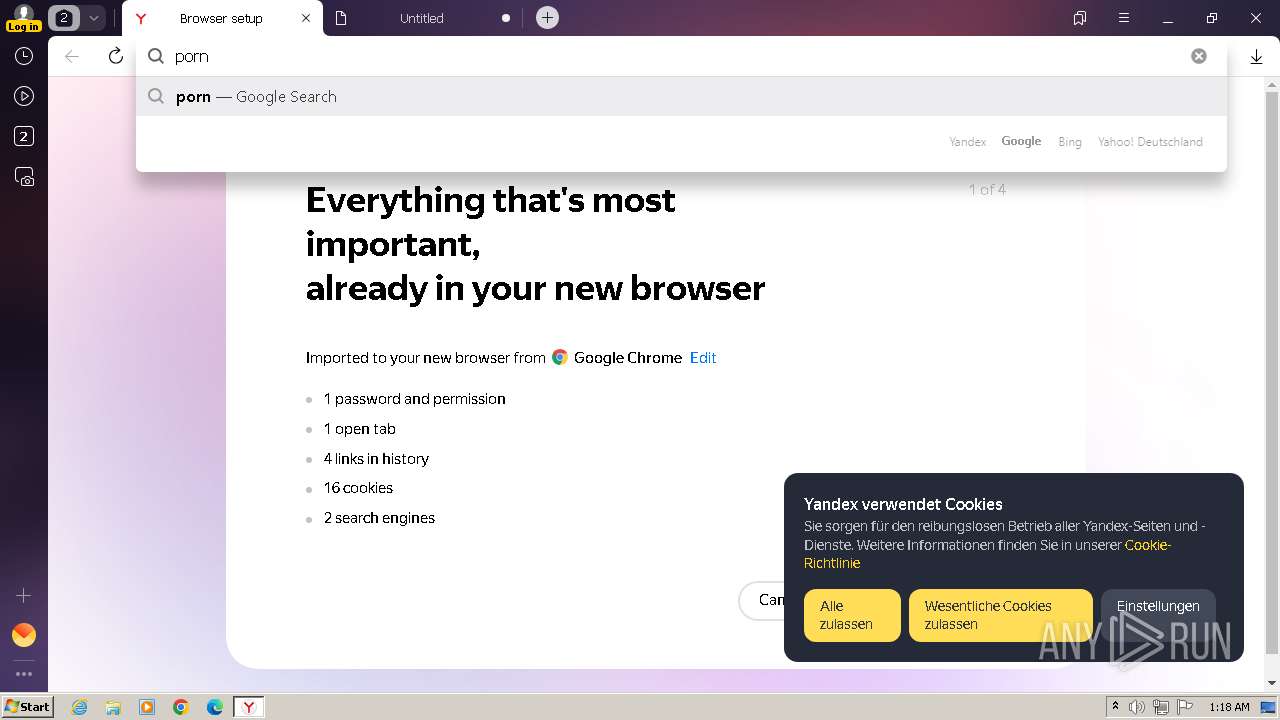
Task: Open the history clock icon in sidebar
Action: (x=24, y=57)
